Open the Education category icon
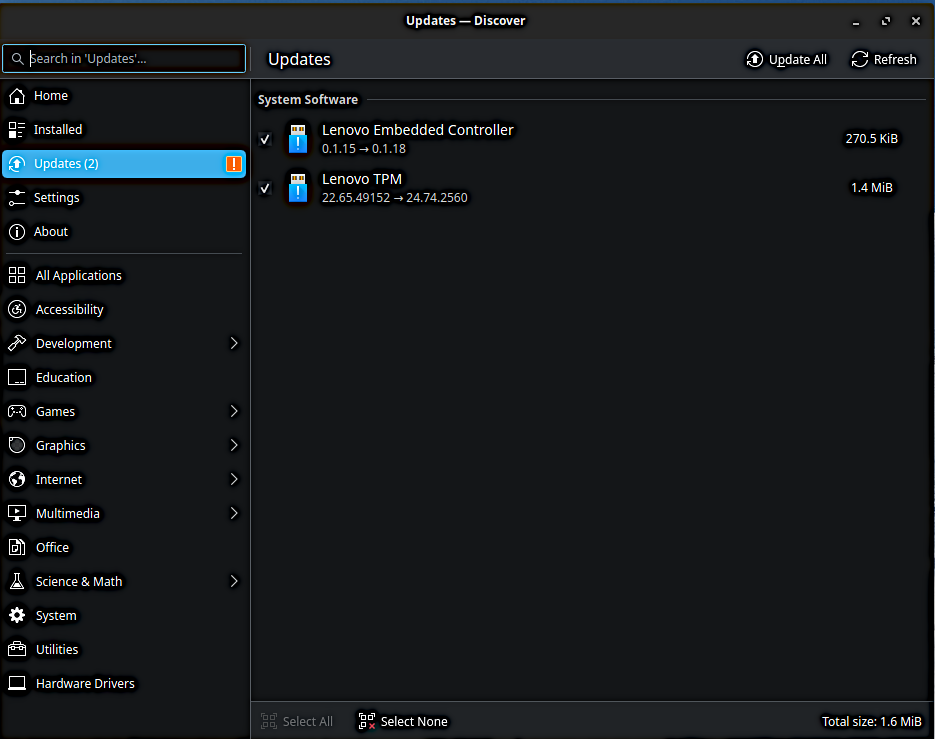The height and width of the screenshot is (739, 935). [17, 378]
